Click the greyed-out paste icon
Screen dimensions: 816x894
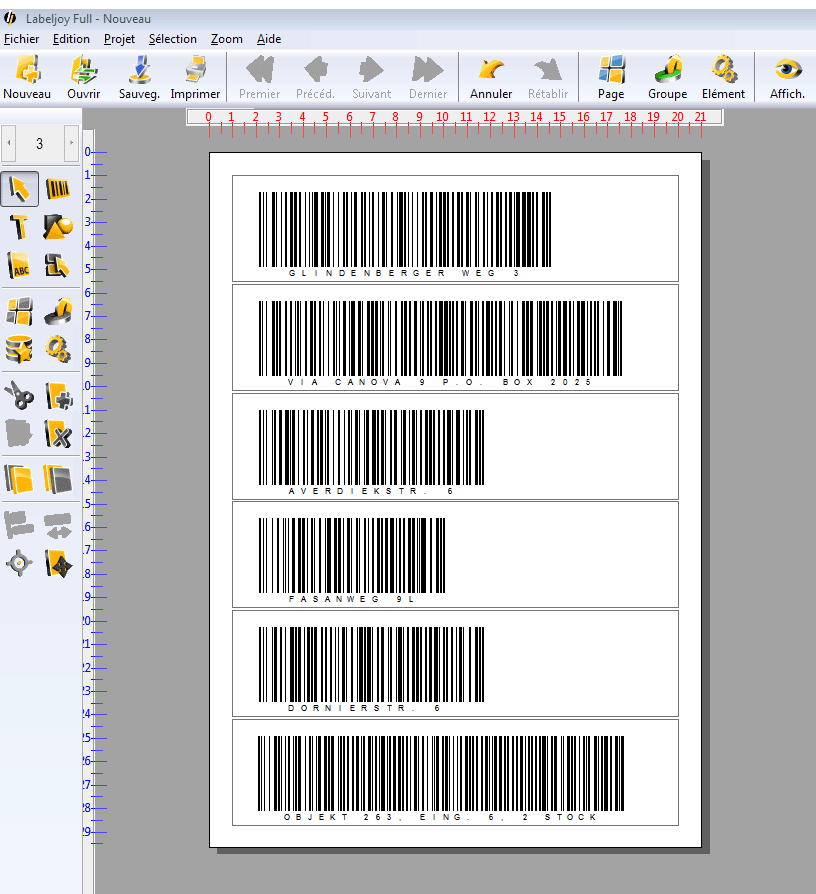[x=20, y=434]
